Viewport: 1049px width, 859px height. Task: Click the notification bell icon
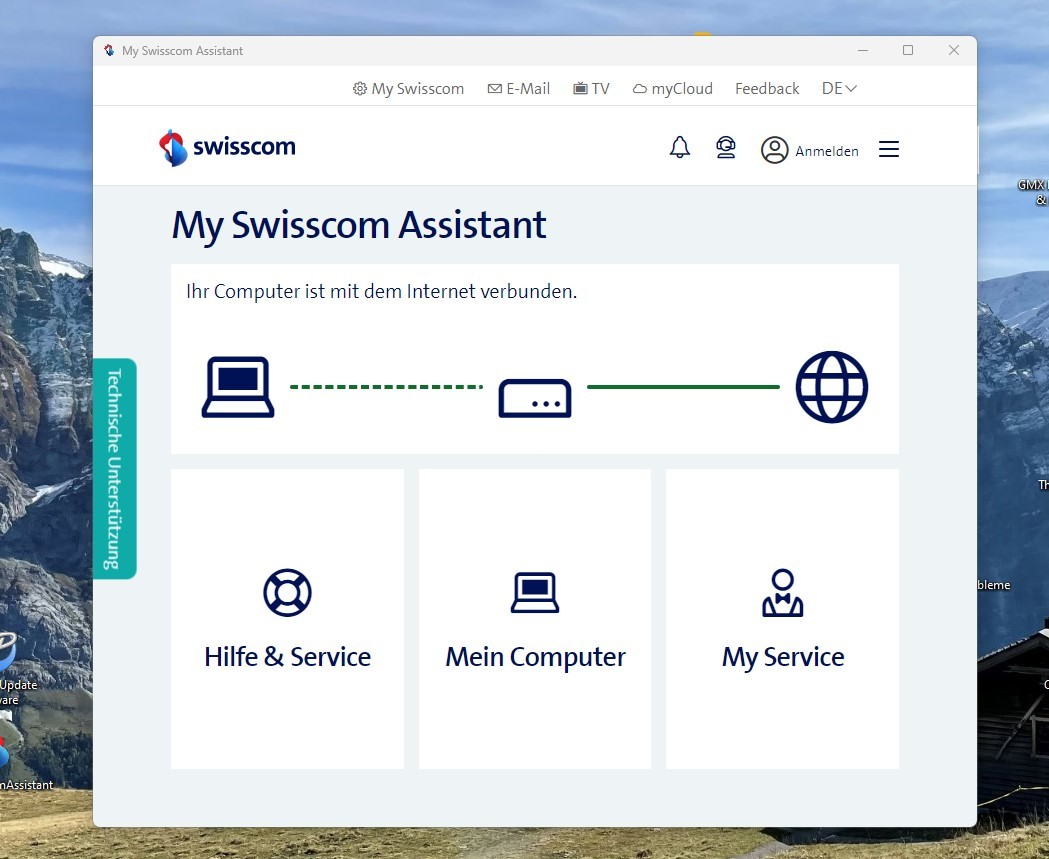pyautogui.click(x=680, y=148)
